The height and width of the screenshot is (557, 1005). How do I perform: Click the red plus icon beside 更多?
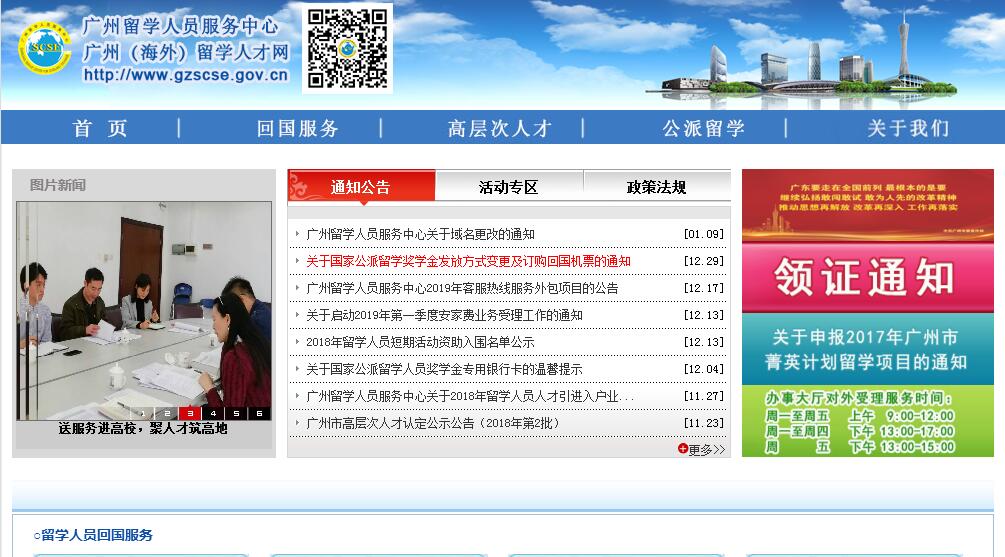pyautogui.click(x=683, y=449)
